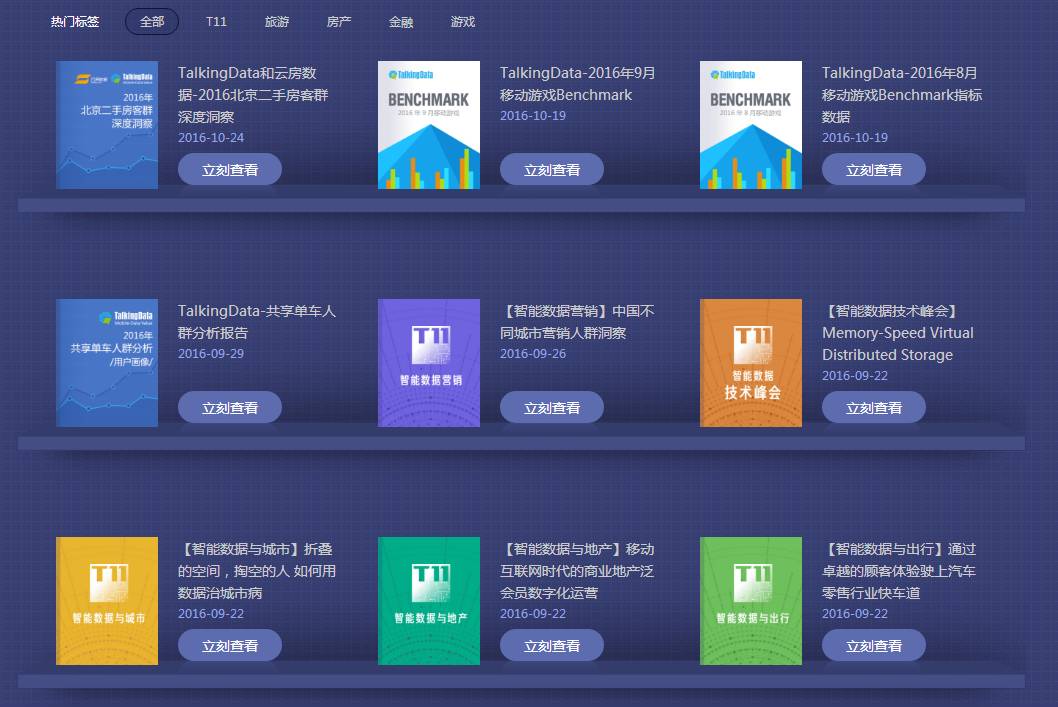Select the 全部 tag filter
The width and height of the screenshot is (1058, 707).
point(152,22)
